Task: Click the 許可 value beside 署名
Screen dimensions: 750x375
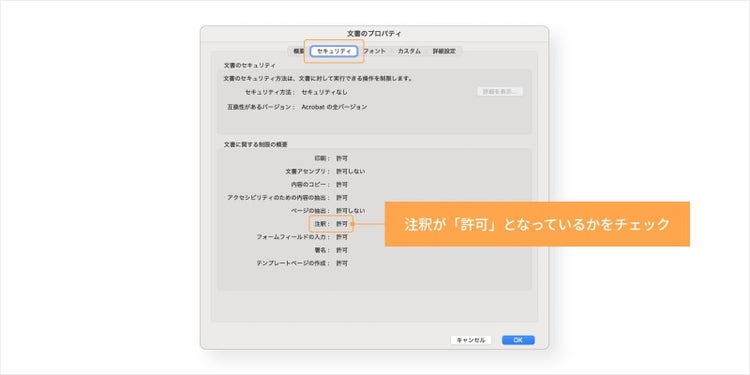Action: click(x=342, y=250)
